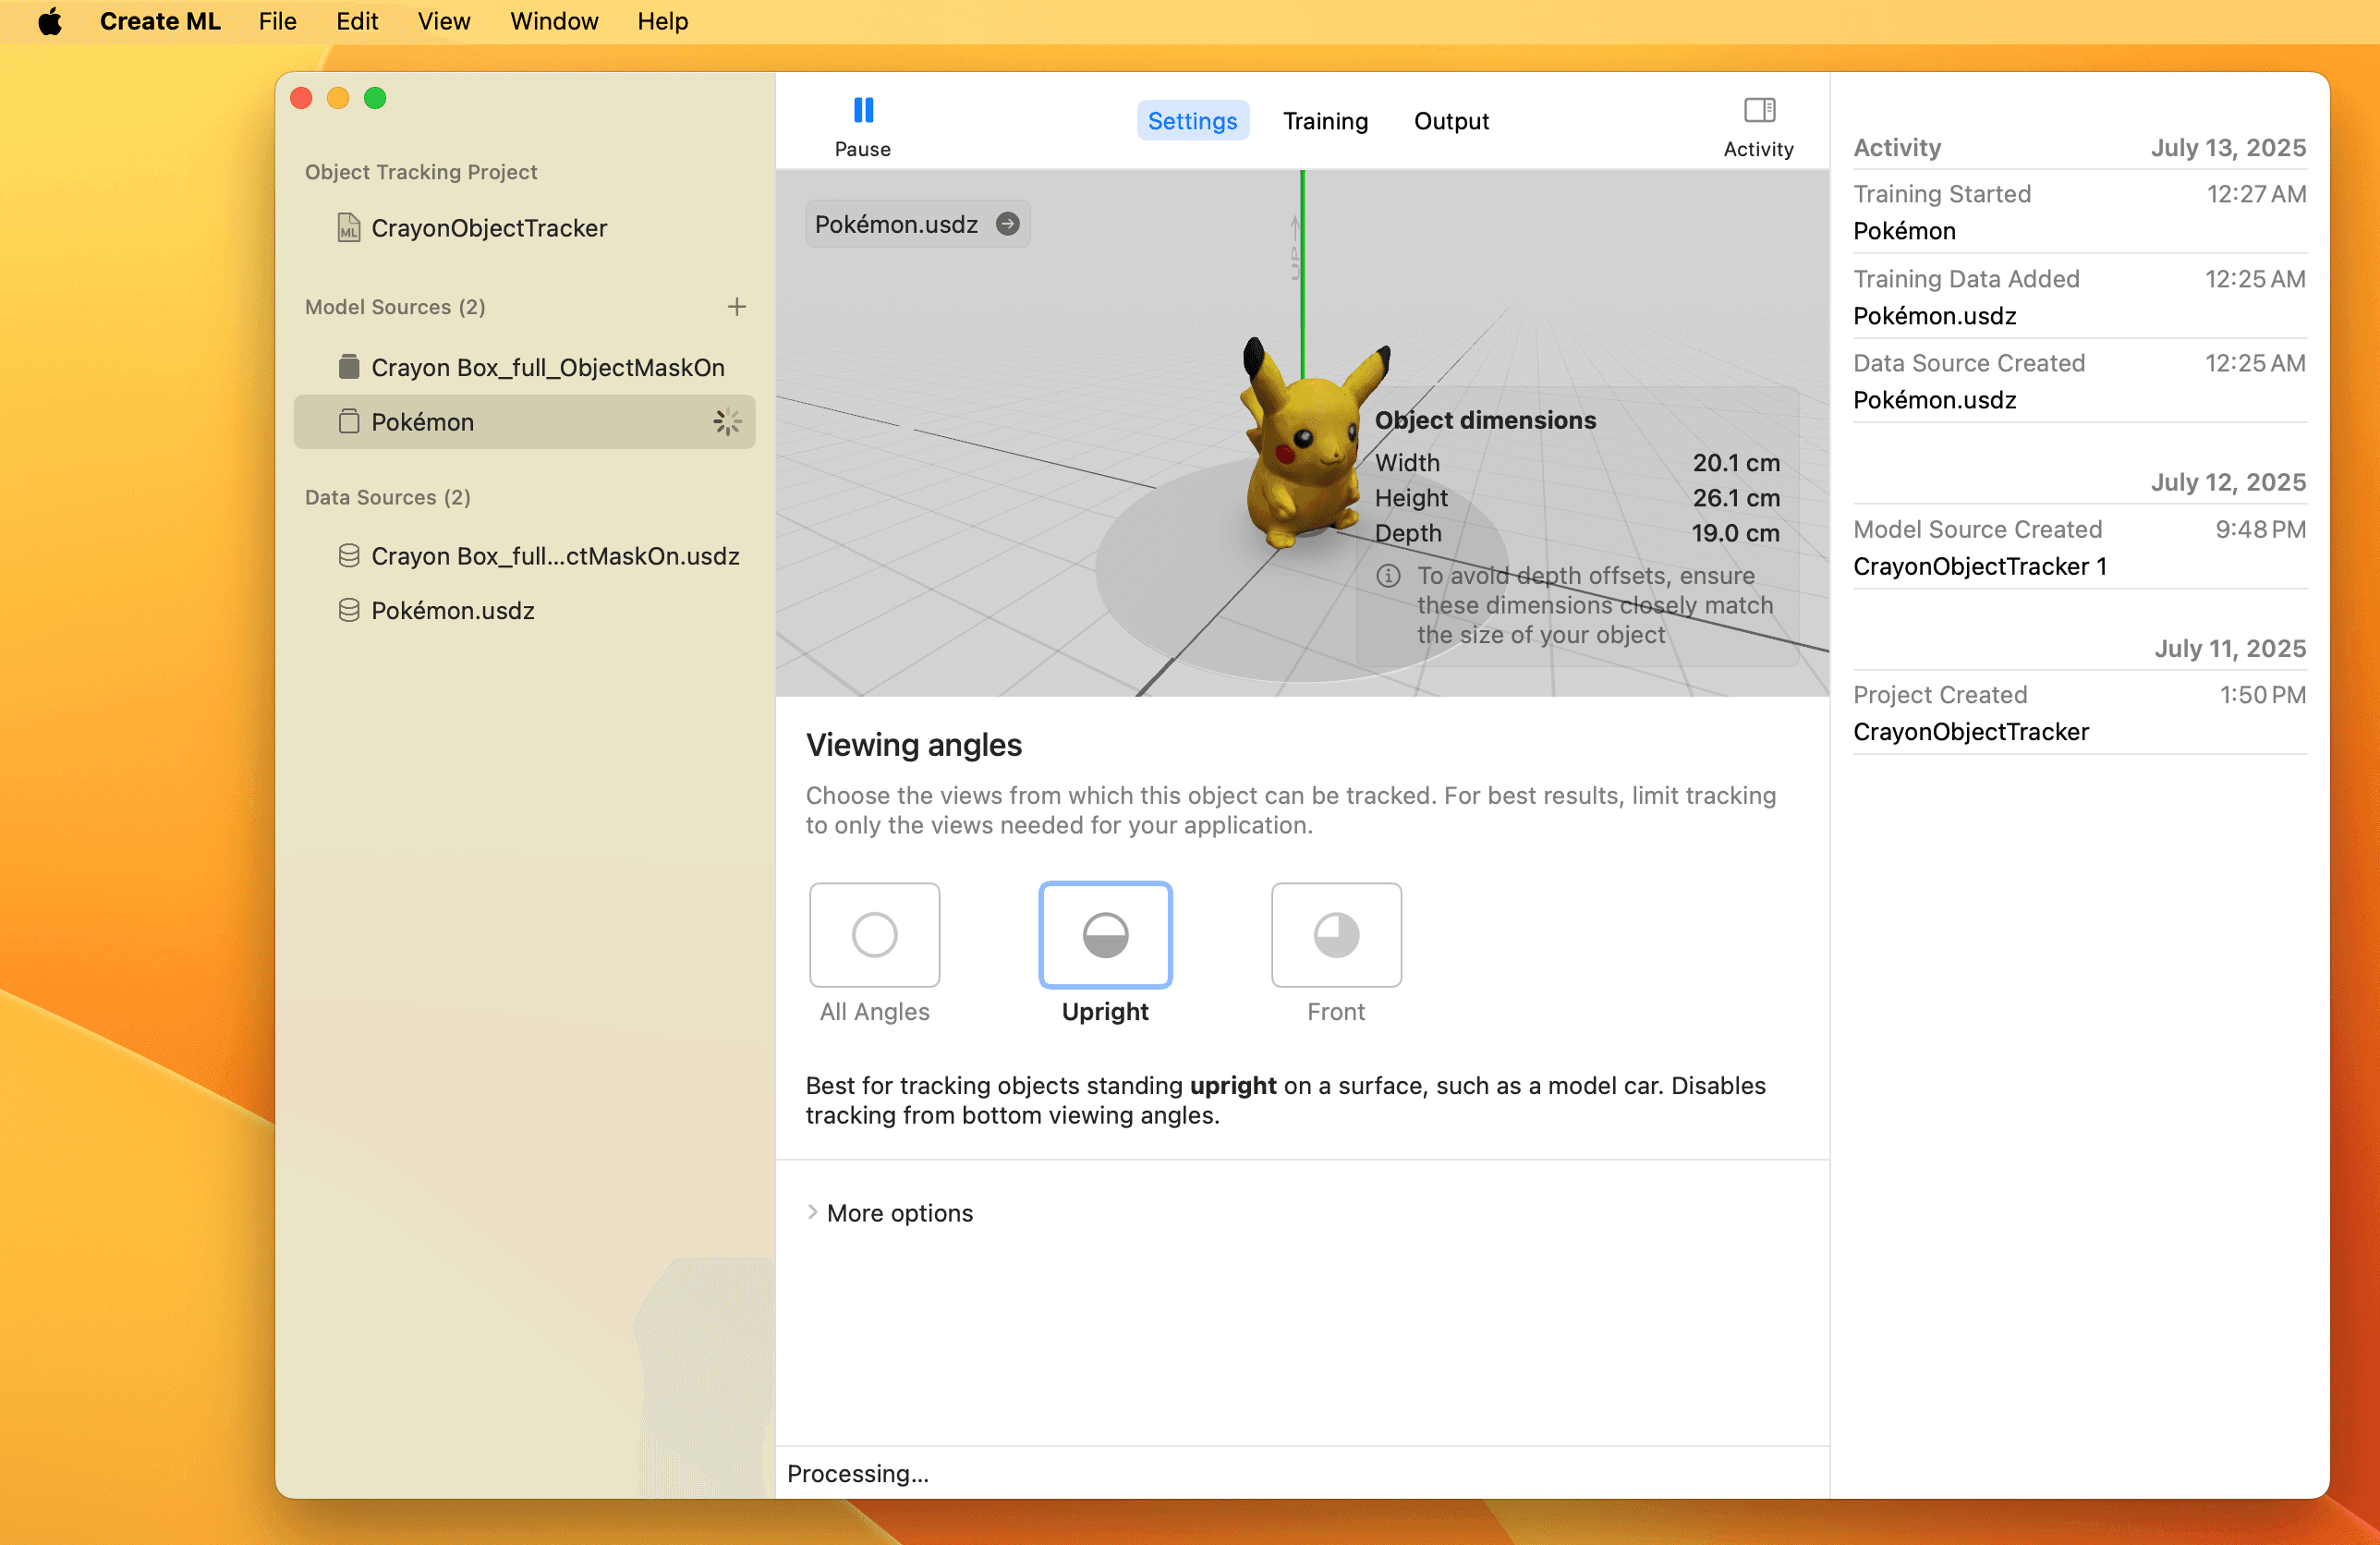This screenshot has height=1545, width=2380.
Task: Switch to the Training tab
Action: point(1325,121)
